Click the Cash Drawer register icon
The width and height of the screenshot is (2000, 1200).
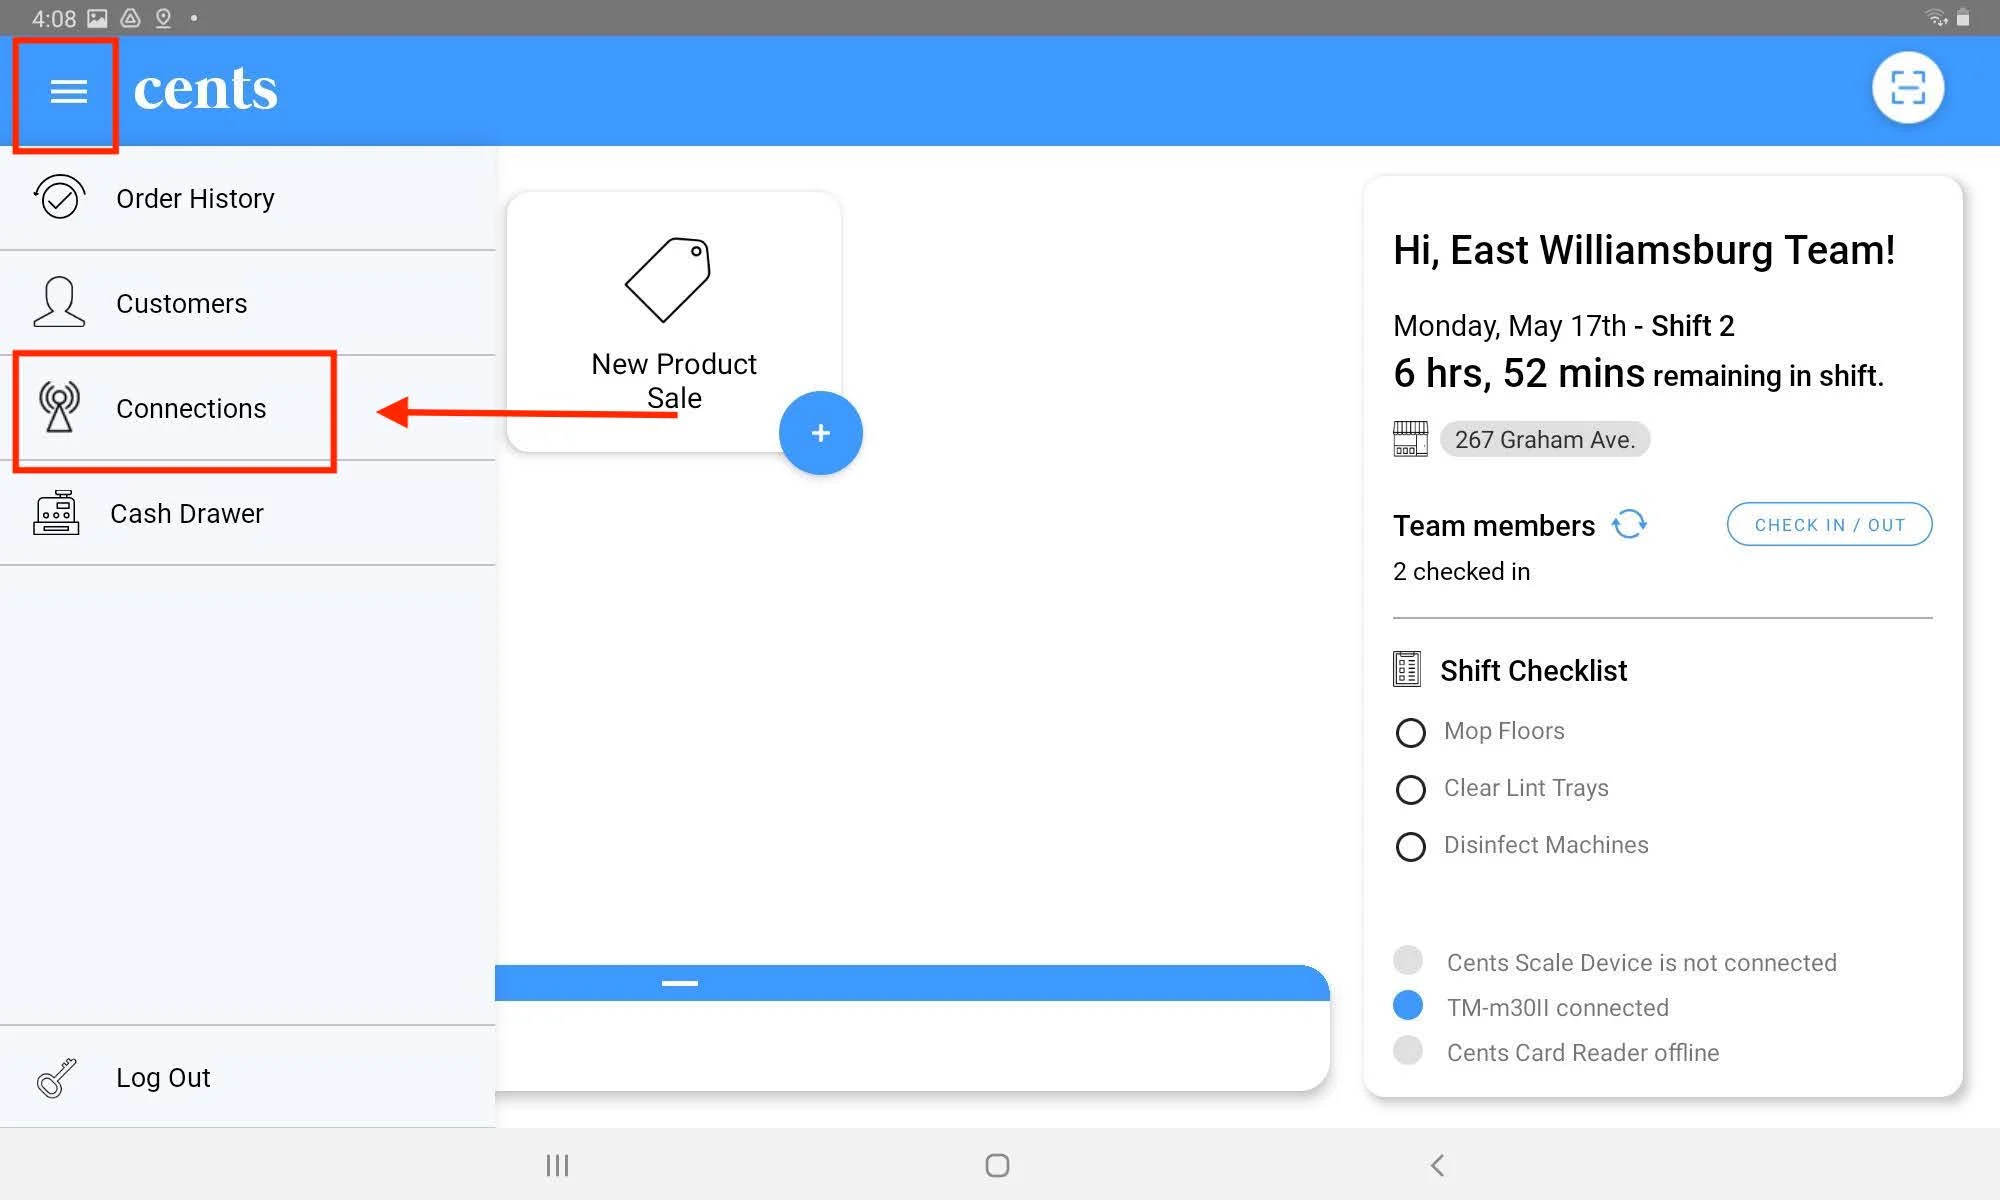[58, 513]
